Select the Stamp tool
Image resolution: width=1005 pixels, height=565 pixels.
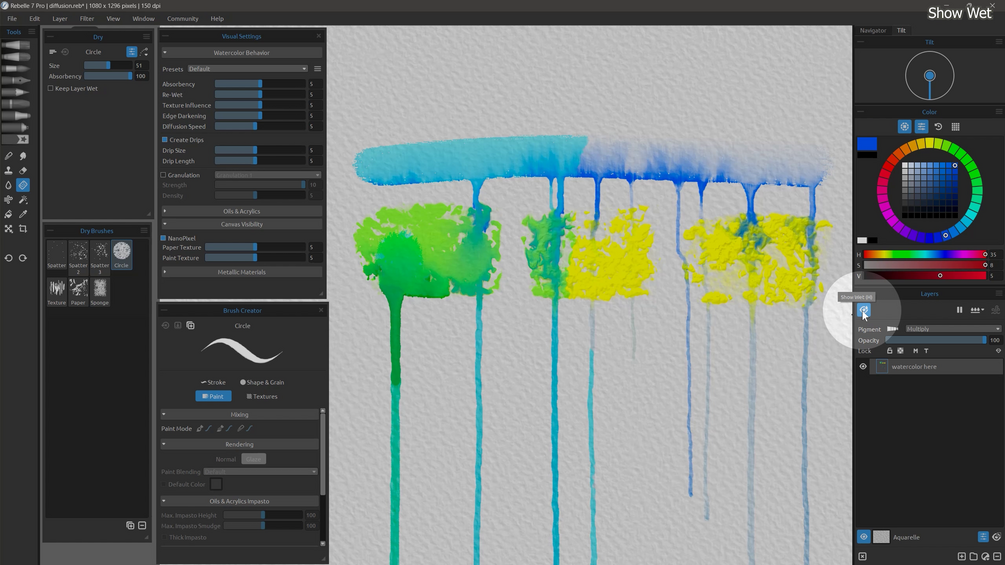click(8, 170)
